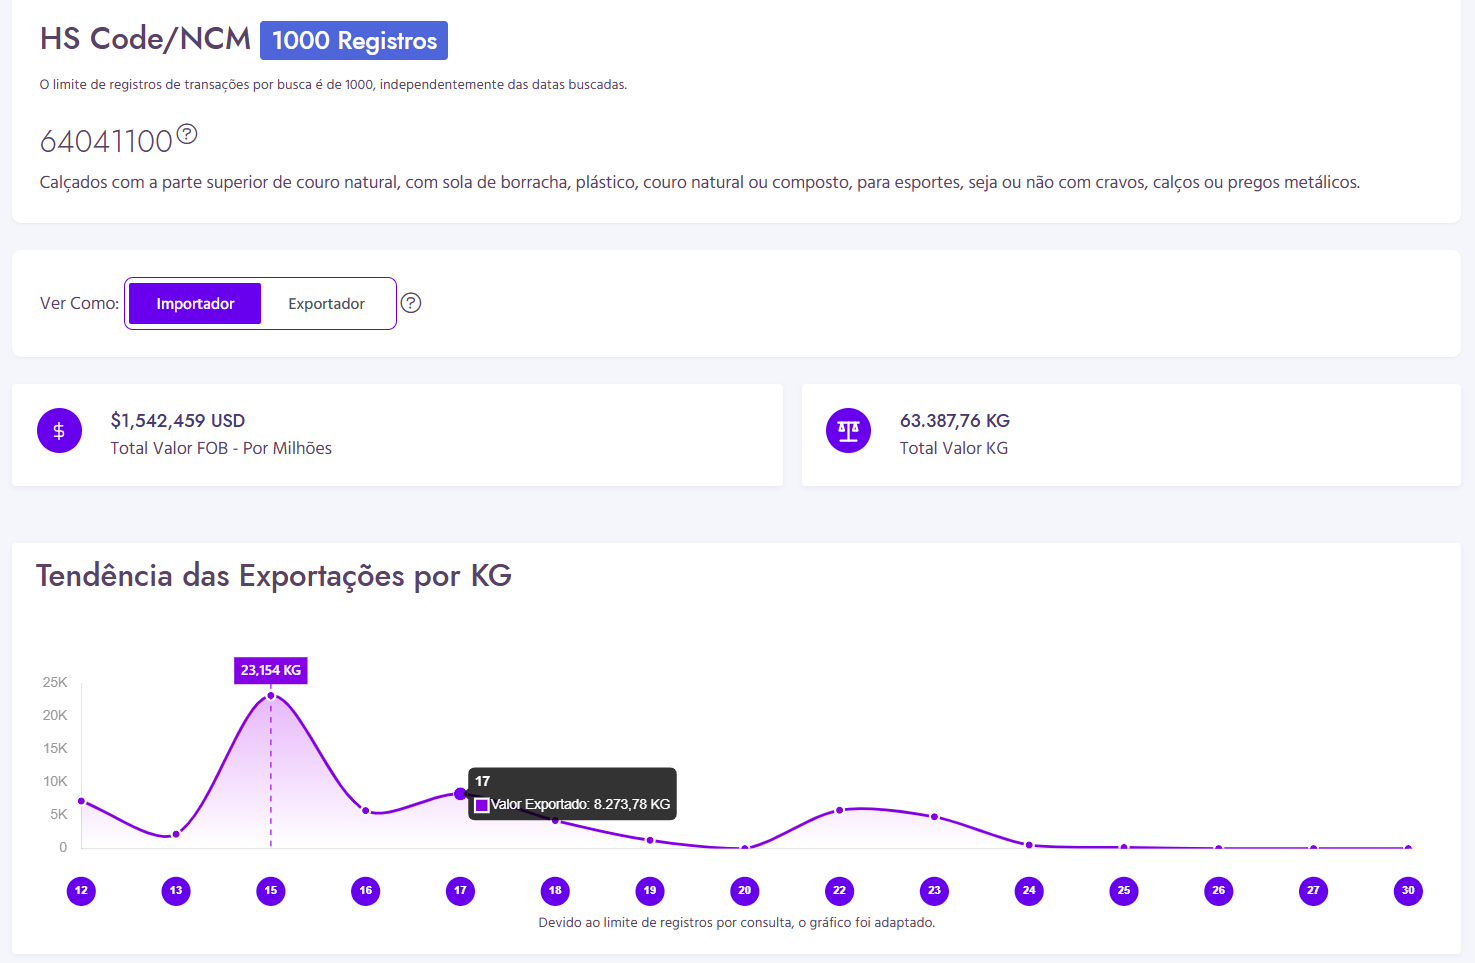This screenshot has width=1475, height=963.
Task: Select day 20 marker on axis
Action: pyautogui.click(x=744, y=890)
